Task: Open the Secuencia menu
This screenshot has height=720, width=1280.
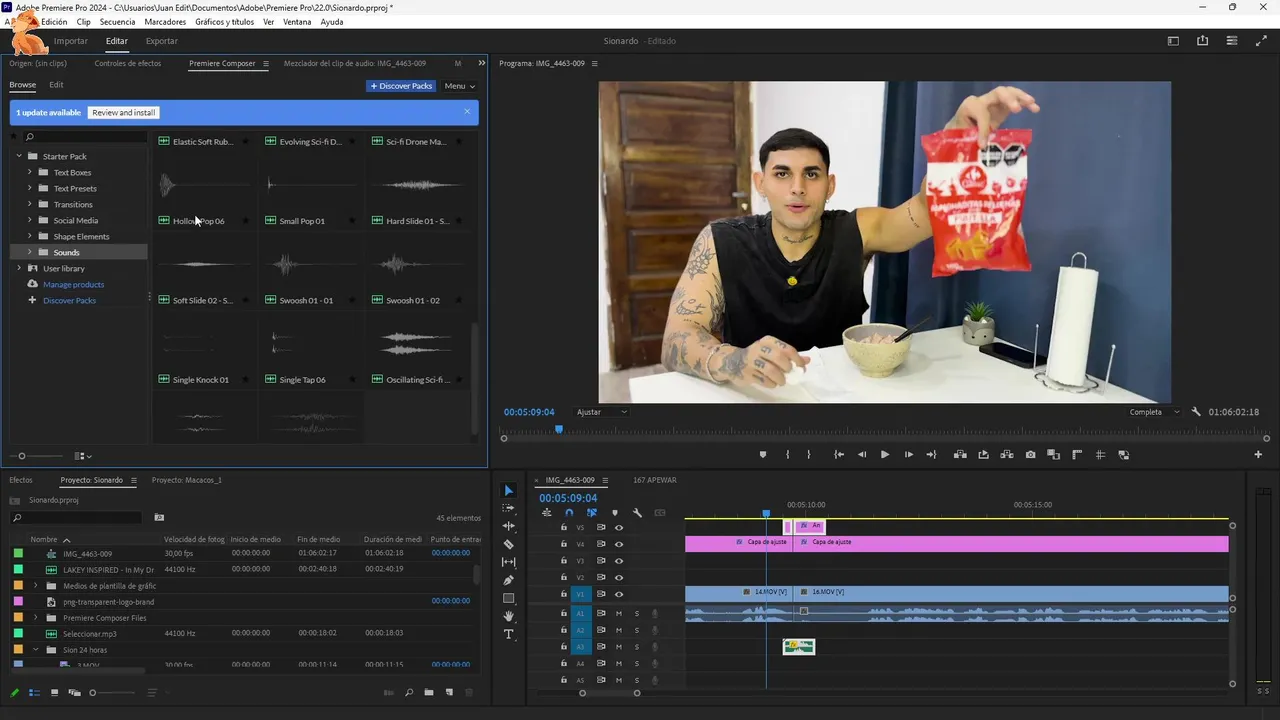Action: [118, 21]
